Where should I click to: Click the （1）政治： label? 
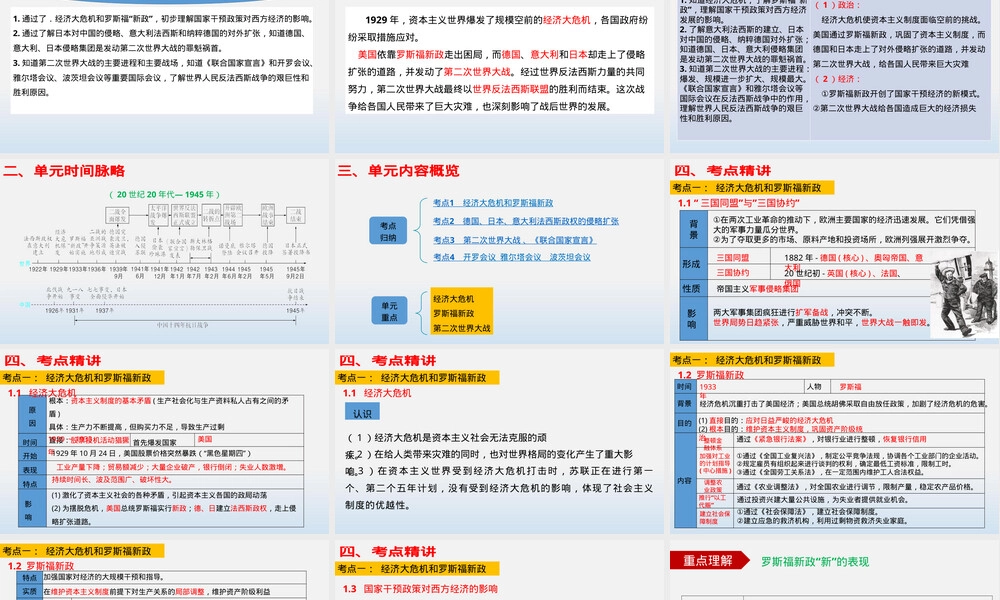(837, 5)
